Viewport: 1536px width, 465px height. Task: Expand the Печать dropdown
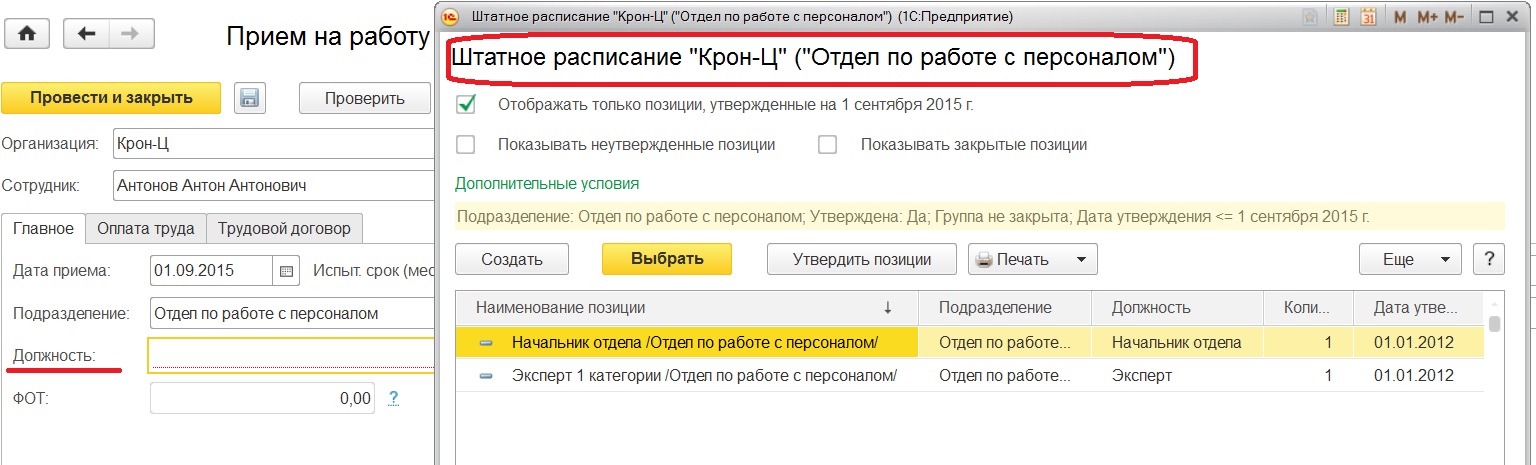click(x=1080, y=260)
